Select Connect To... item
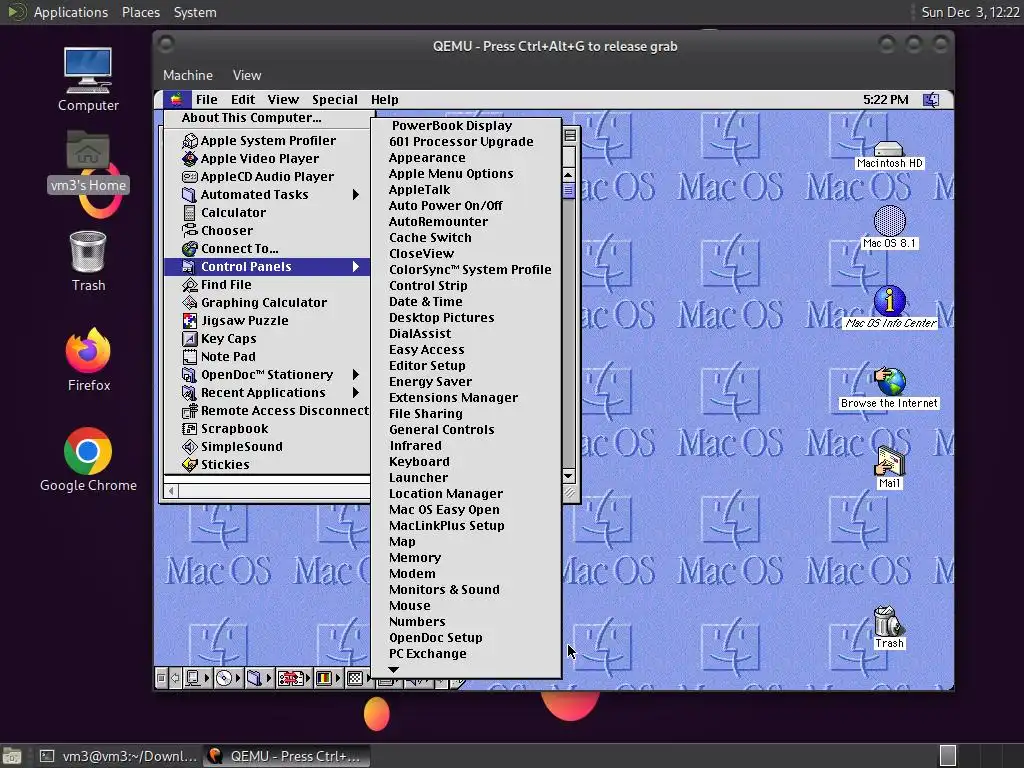 (x=267, y=248)
